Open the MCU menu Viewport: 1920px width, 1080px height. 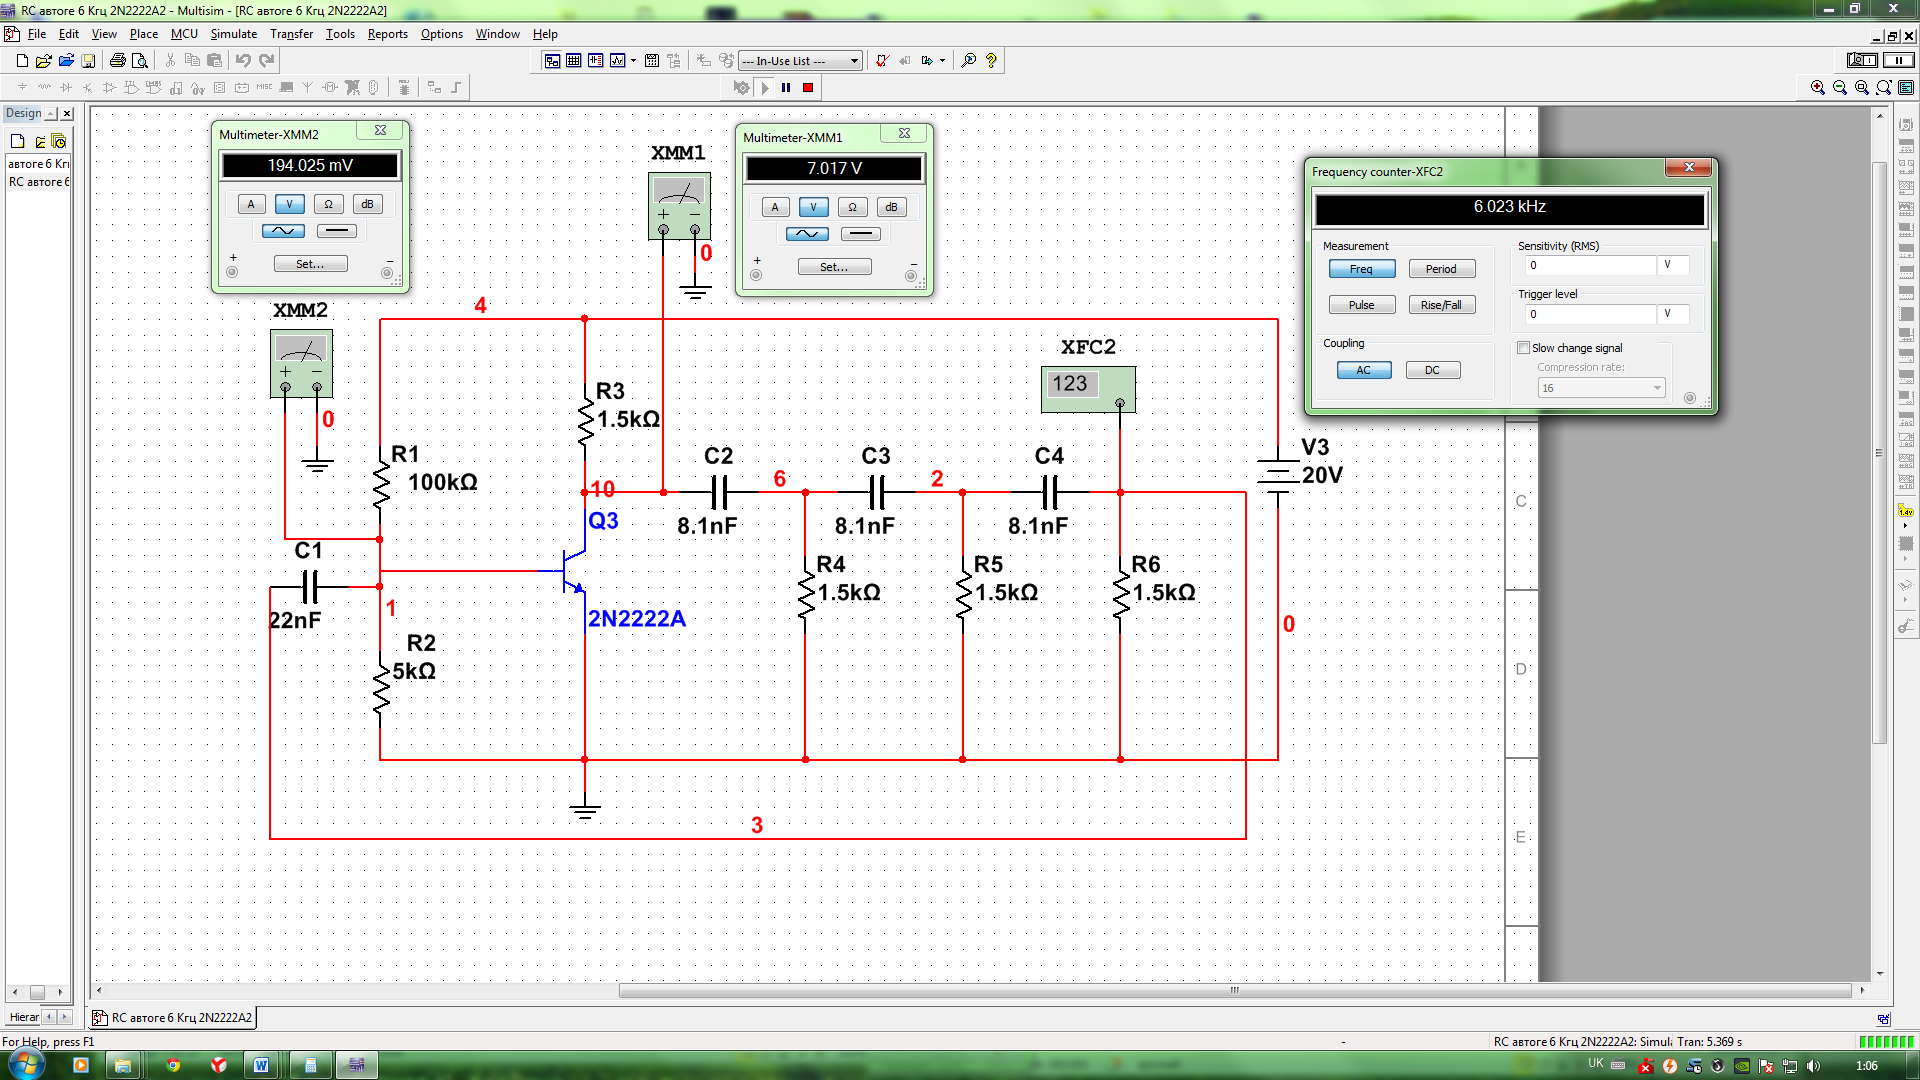[184, 34]
